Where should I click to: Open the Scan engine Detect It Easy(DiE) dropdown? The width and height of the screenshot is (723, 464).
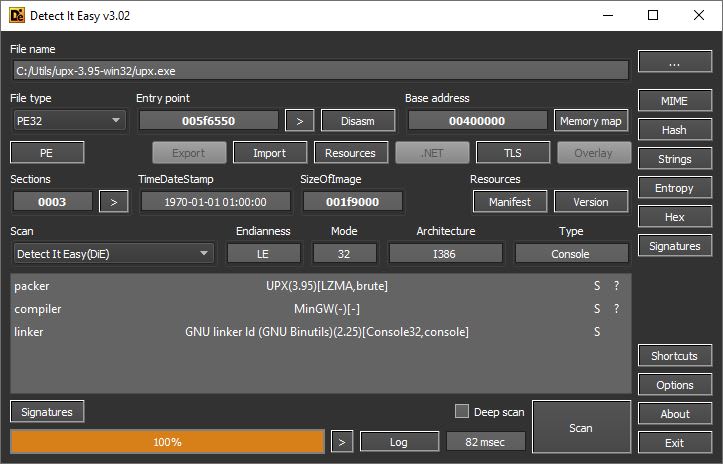[x=113, y=254]
